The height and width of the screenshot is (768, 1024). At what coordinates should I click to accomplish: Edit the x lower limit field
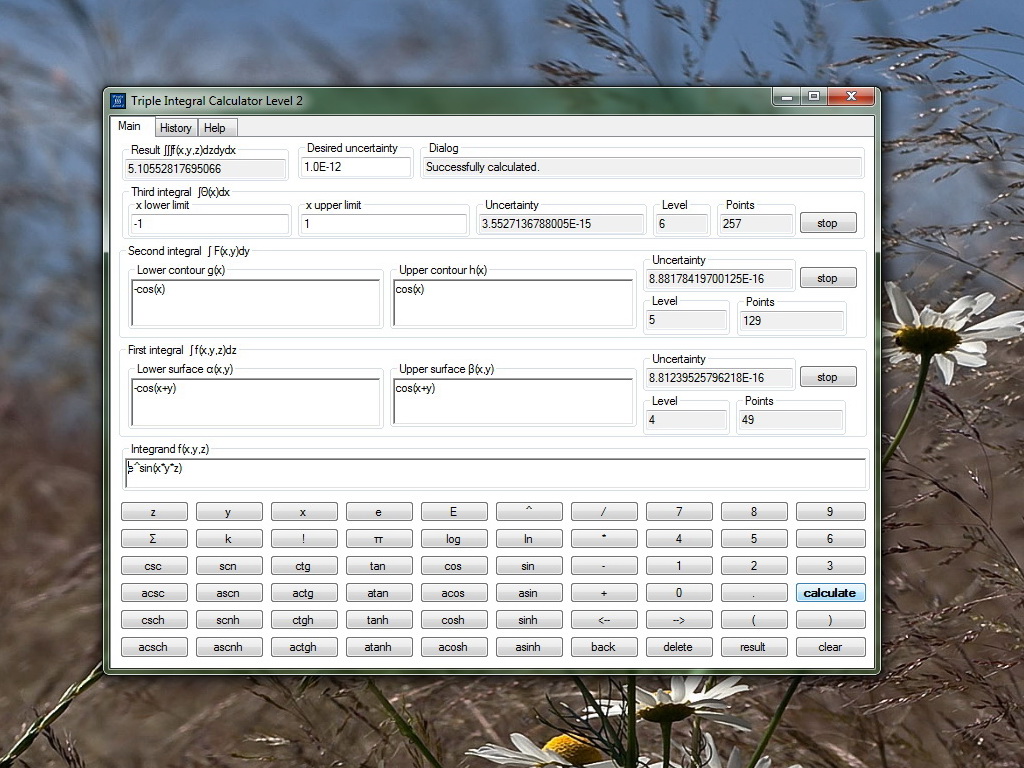(x=209, y=224)
